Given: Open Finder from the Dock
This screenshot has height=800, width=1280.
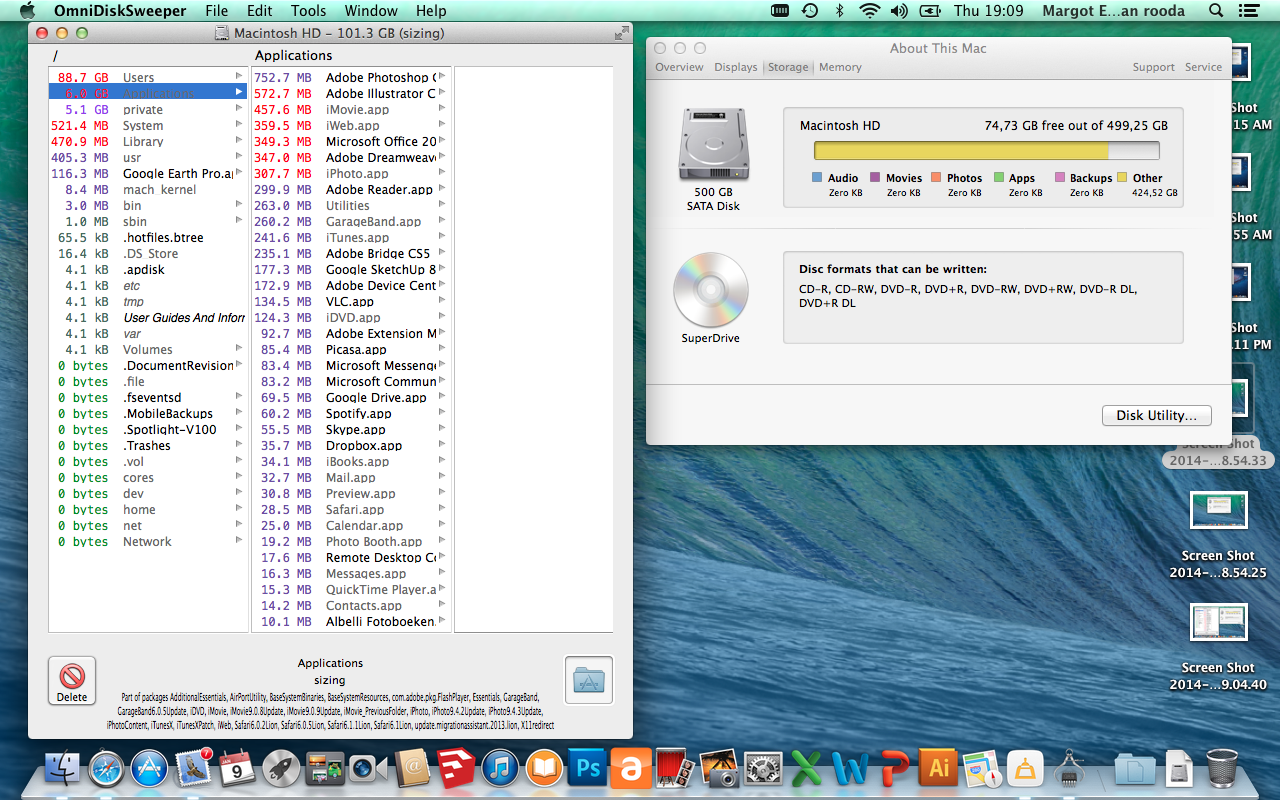Looking at the screenshot, I should pos(63,768).
